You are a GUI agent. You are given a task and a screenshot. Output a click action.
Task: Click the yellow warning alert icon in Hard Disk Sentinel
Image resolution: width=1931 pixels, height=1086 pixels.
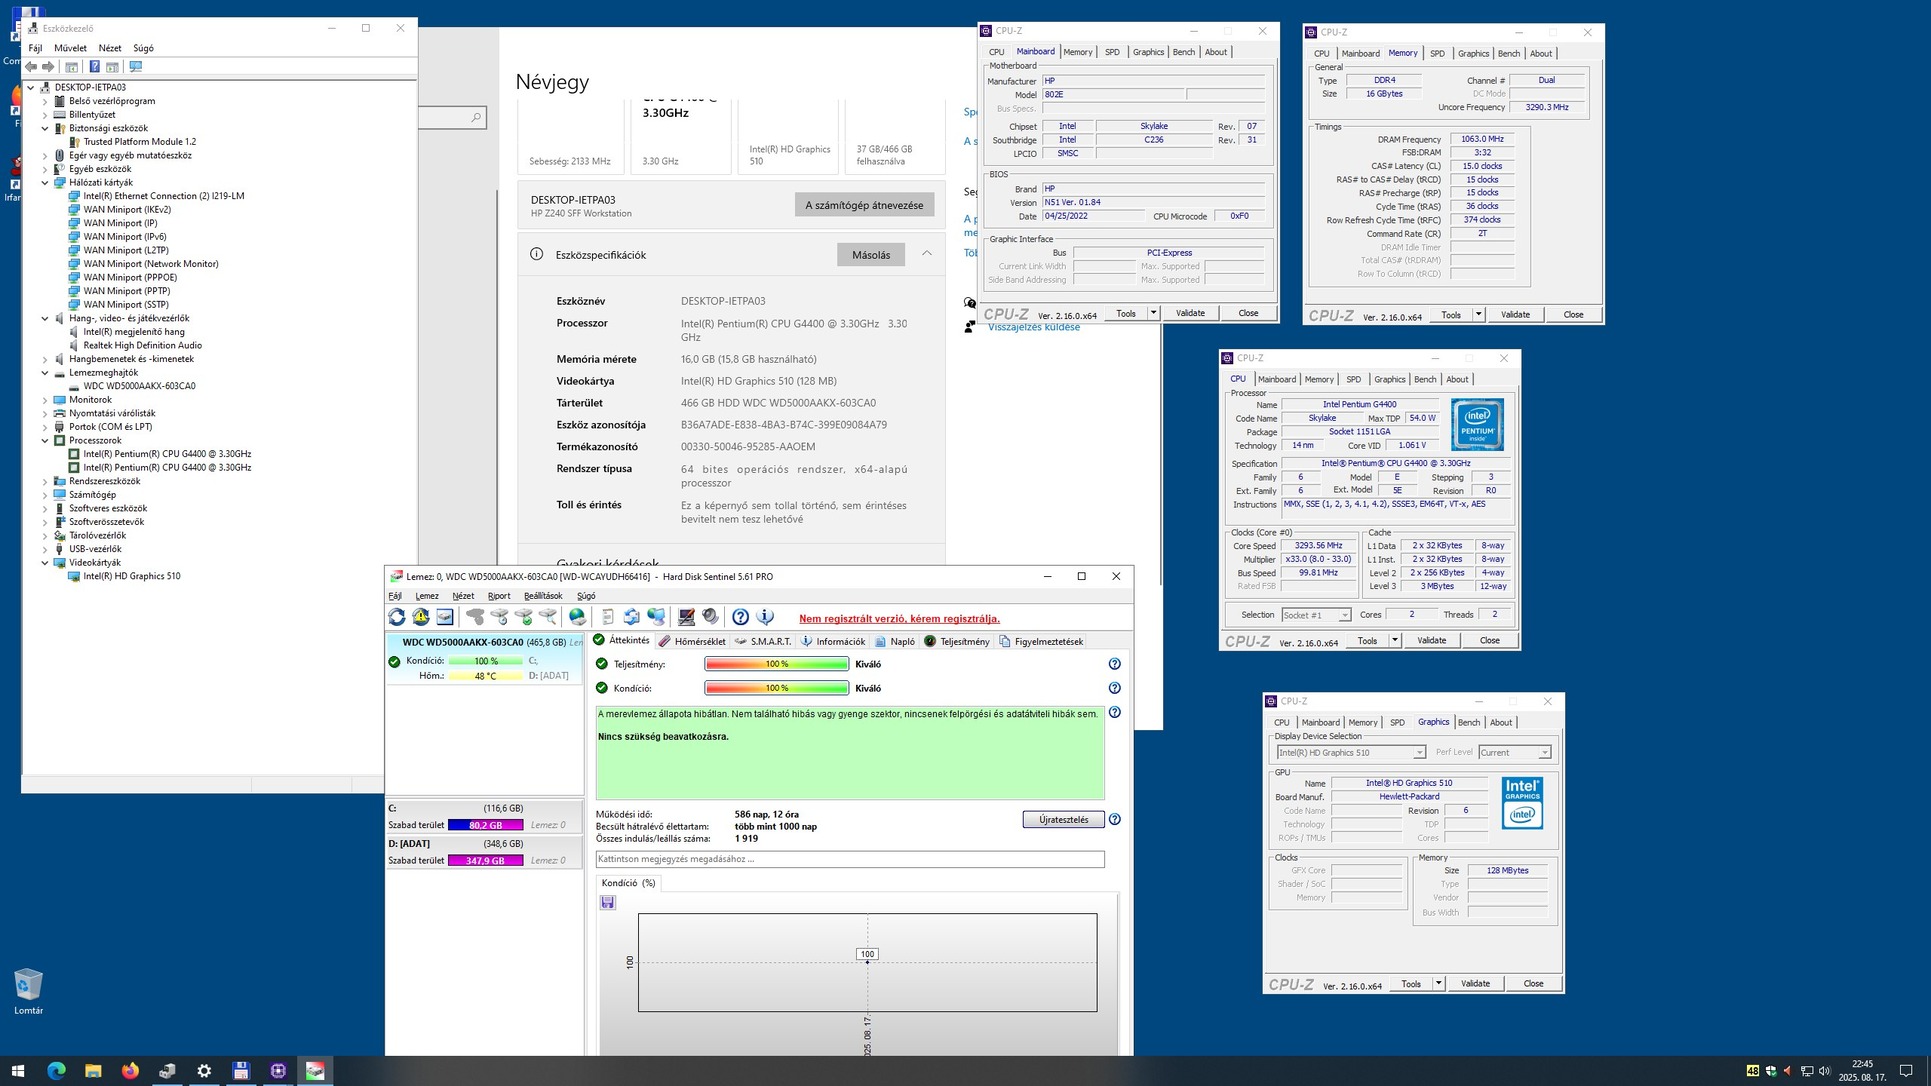[421, 617]
